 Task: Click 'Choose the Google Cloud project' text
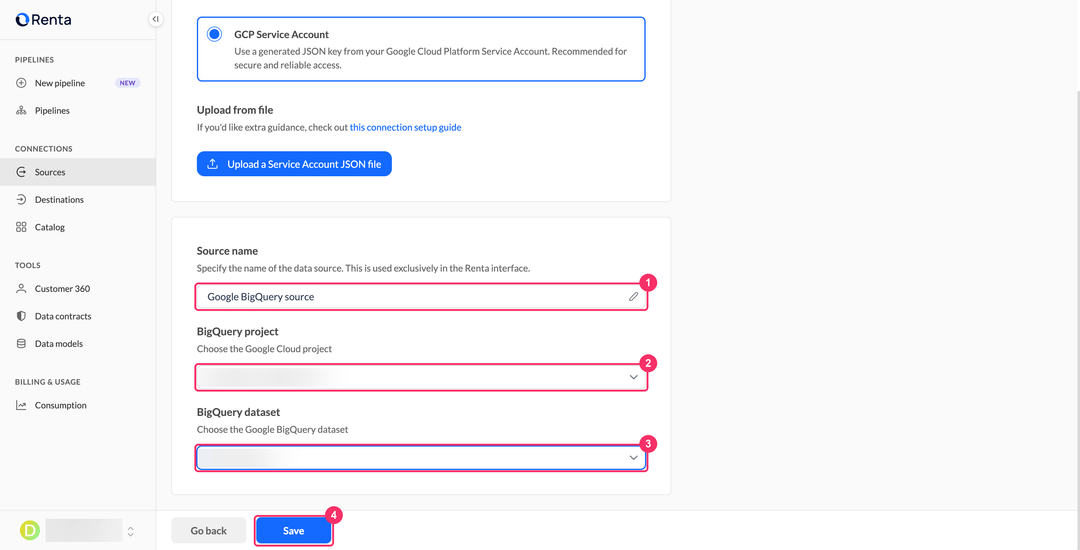264,349
